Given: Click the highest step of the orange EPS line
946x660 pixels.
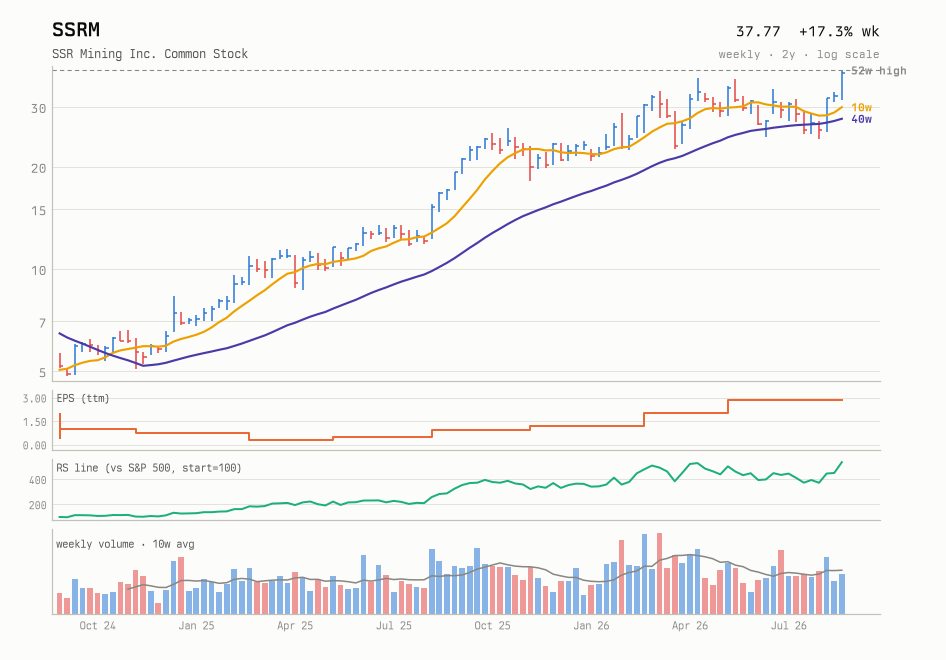Looking at the screenshot, I should click(x=785, y=400).
